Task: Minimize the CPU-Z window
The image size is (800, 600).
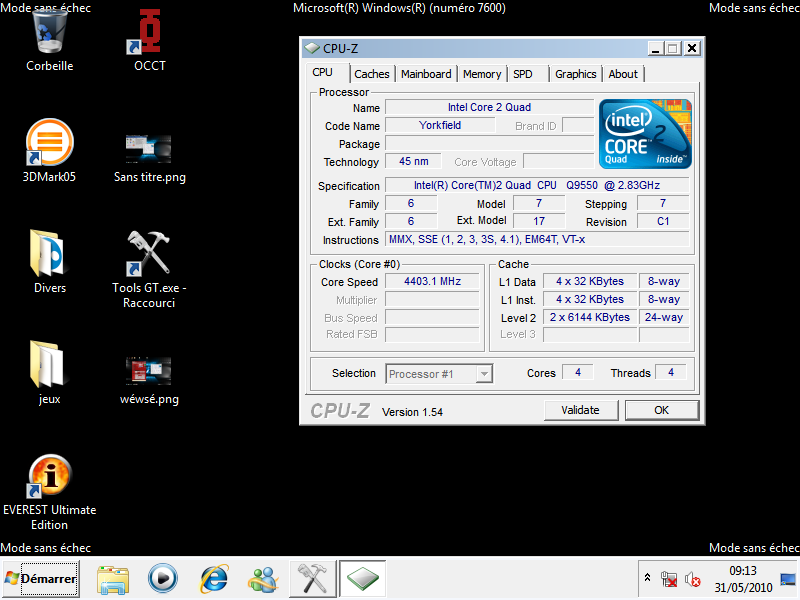Action: [x=656, y=48]
